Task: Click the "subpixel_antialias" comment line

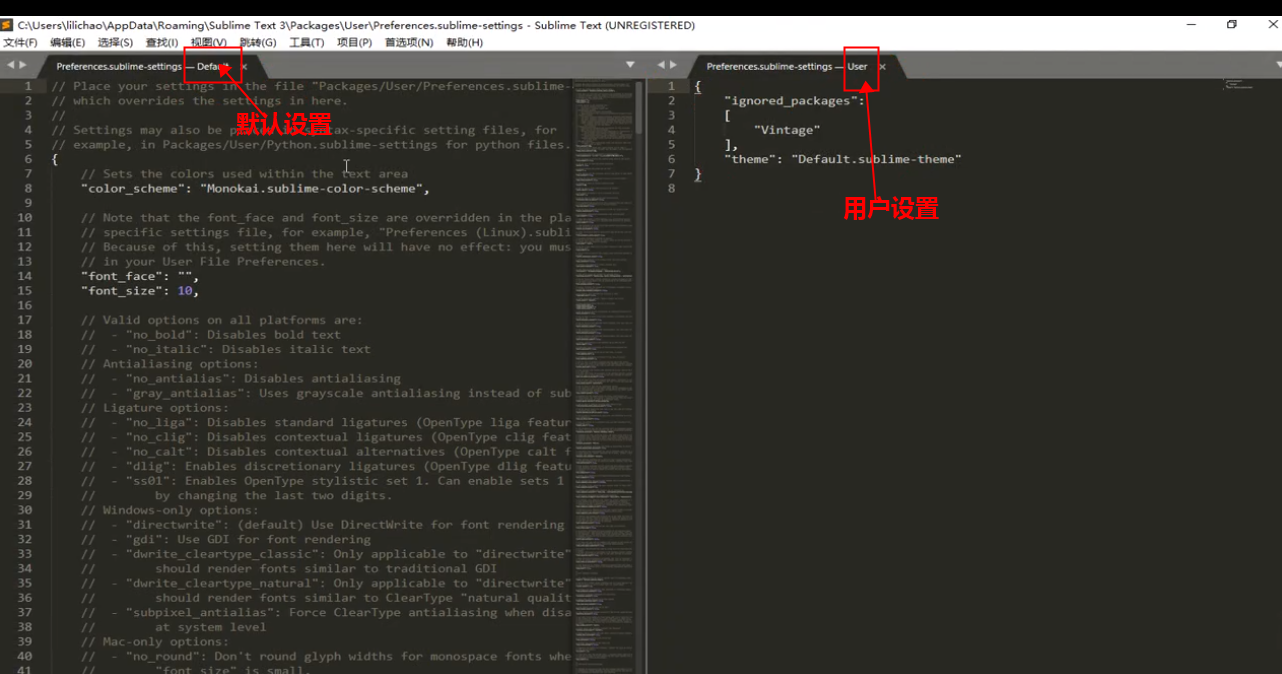Action: click(x=326, y=613)
